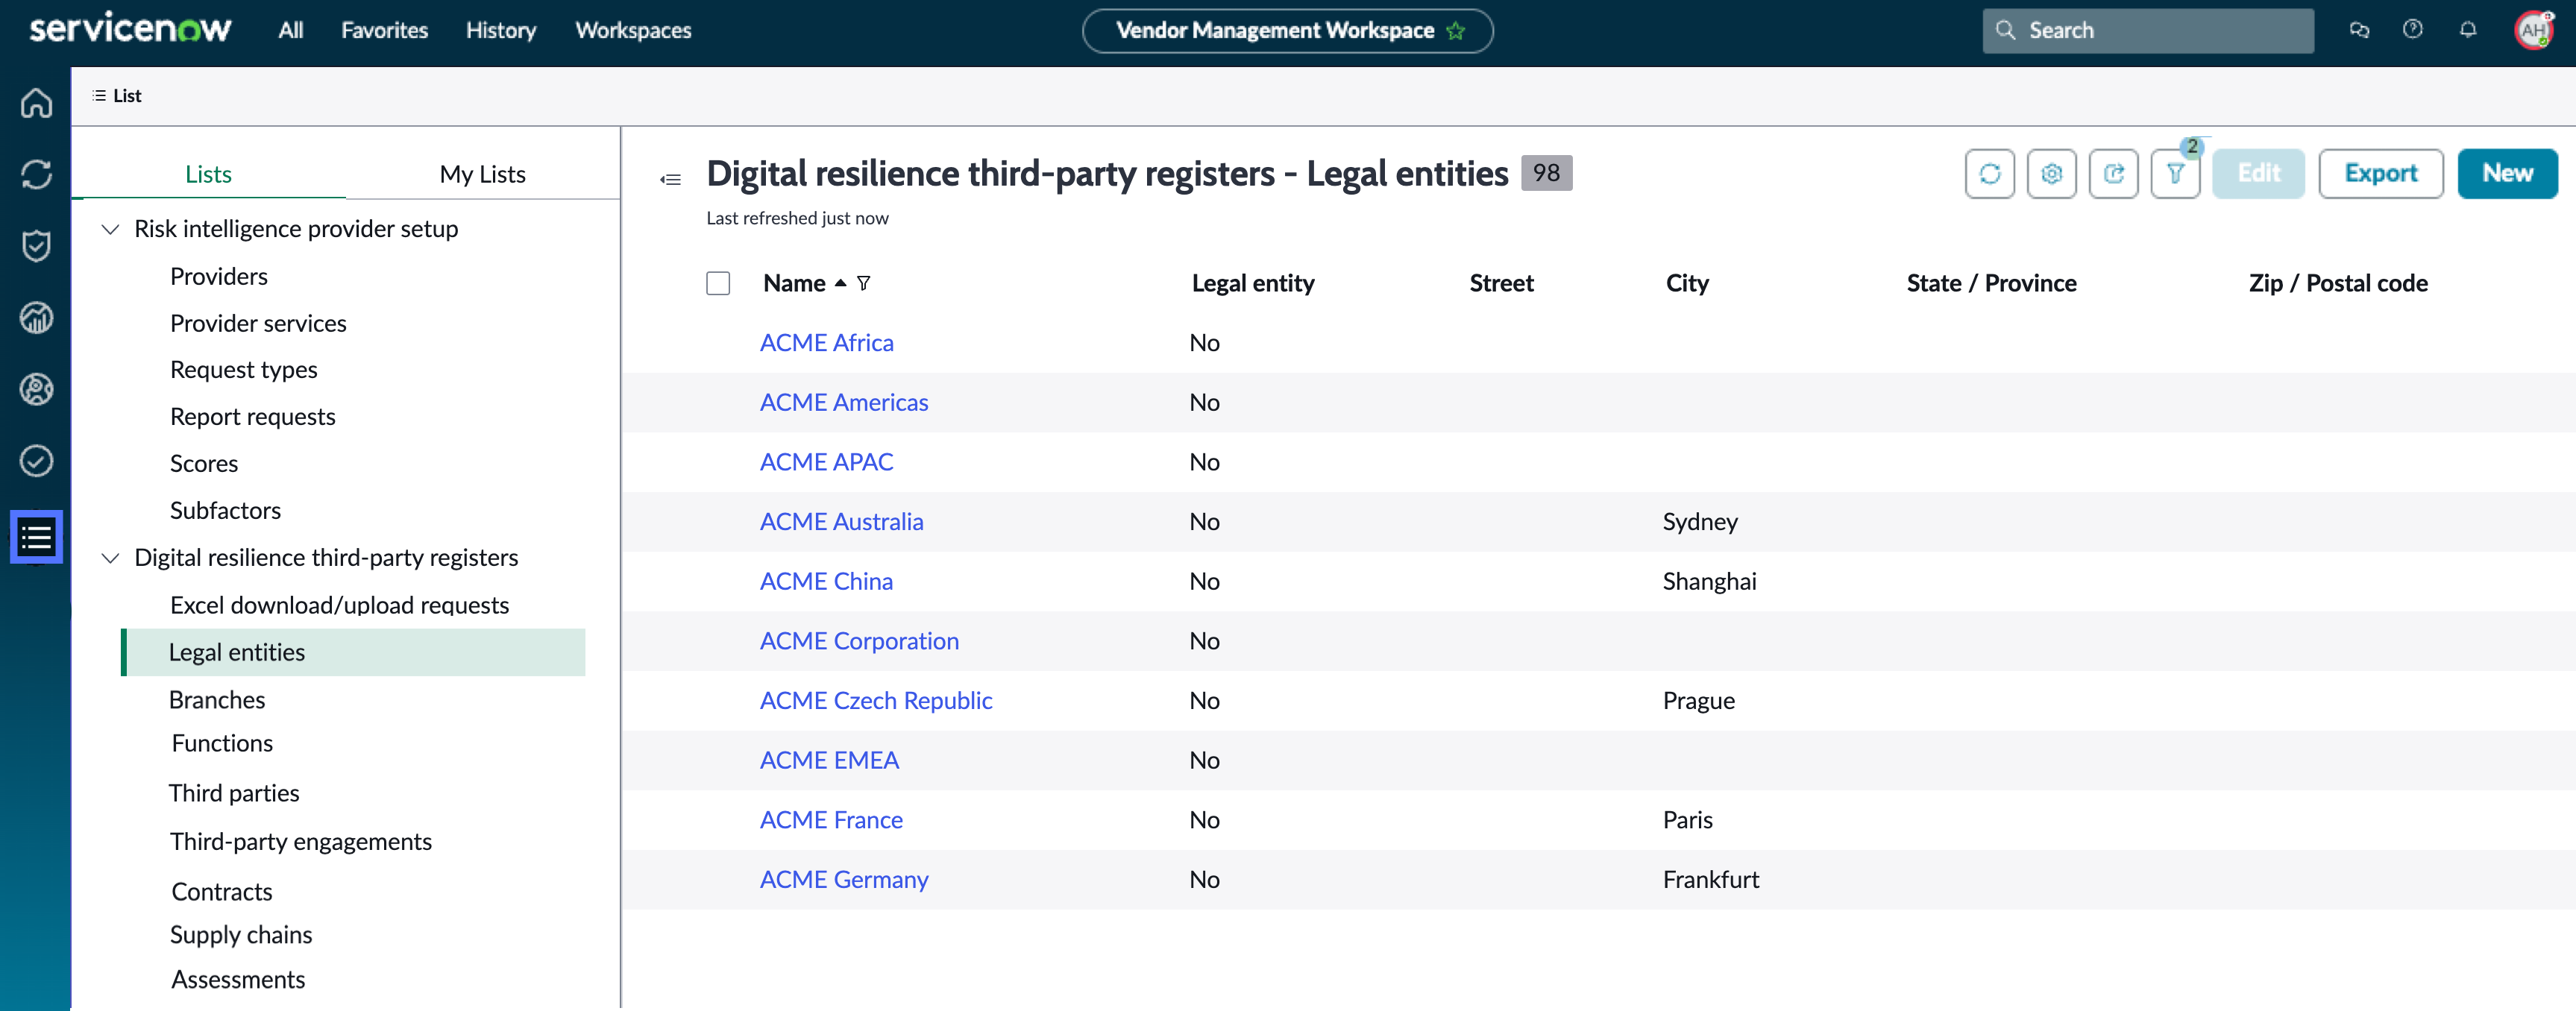The width and height of the screenshot is (2576, 1011).
Task: Open the History menu
Action: [501, 30]
